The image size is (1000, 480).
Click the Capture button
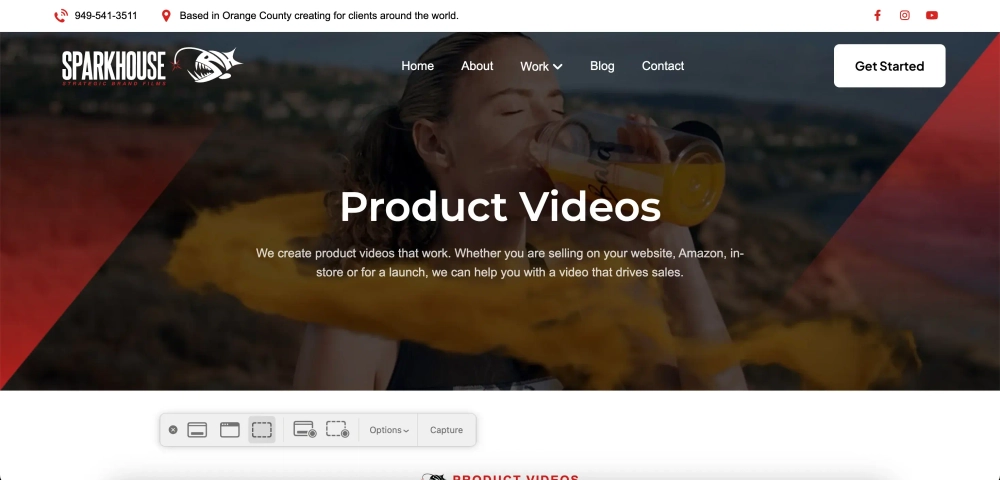coord(446,430)
